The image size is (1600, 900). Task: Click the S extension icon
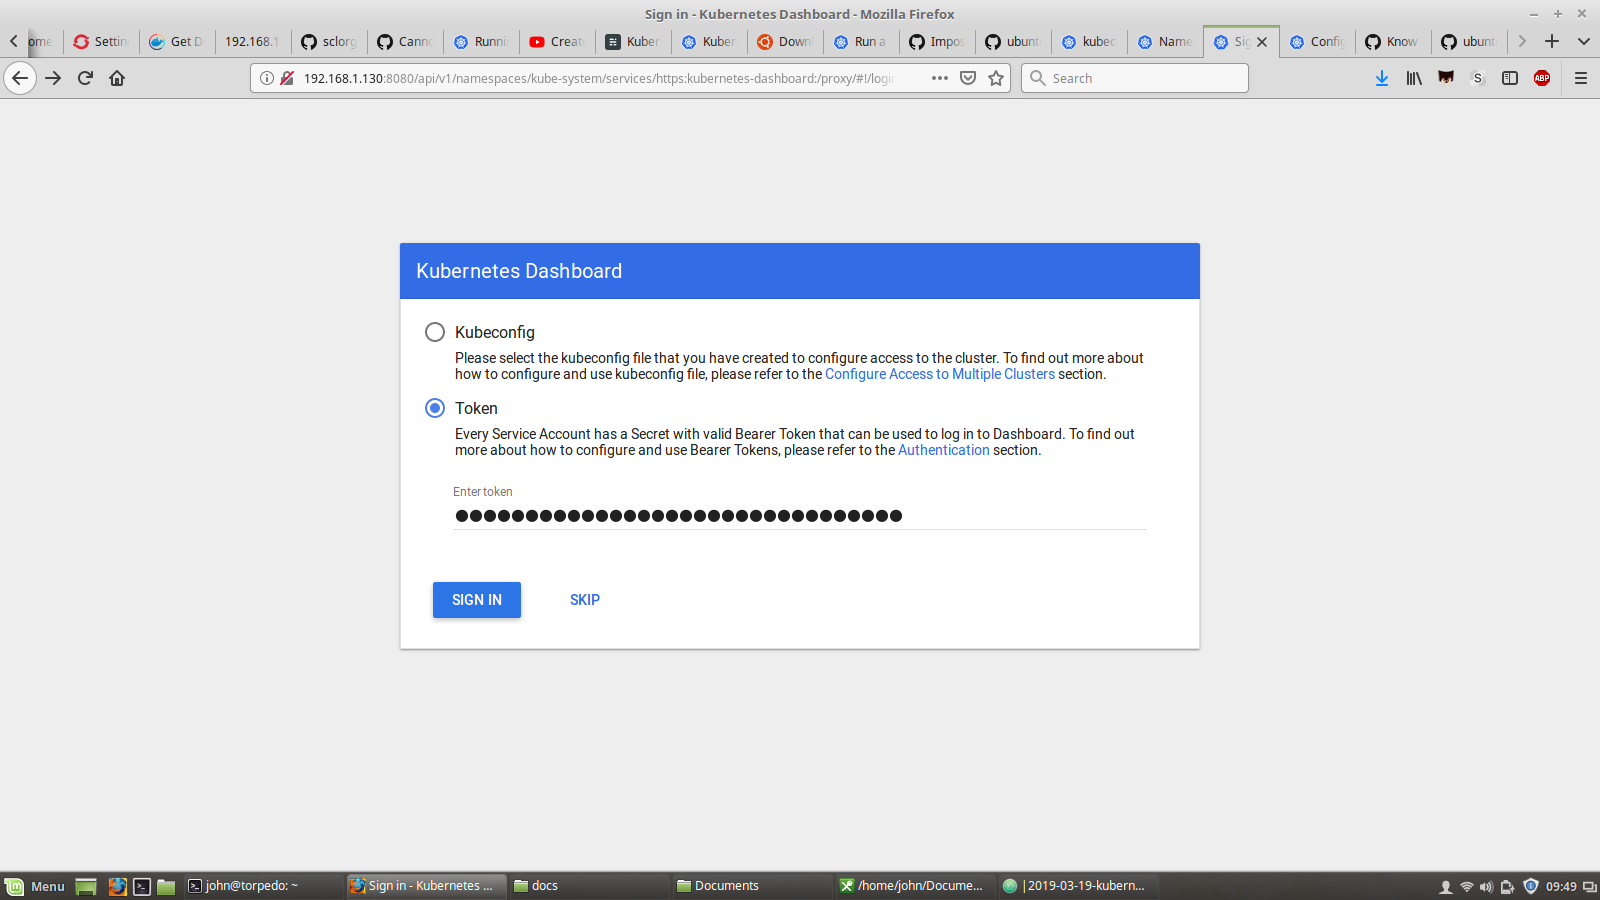pyautogui.click(x=1478, y=78)
